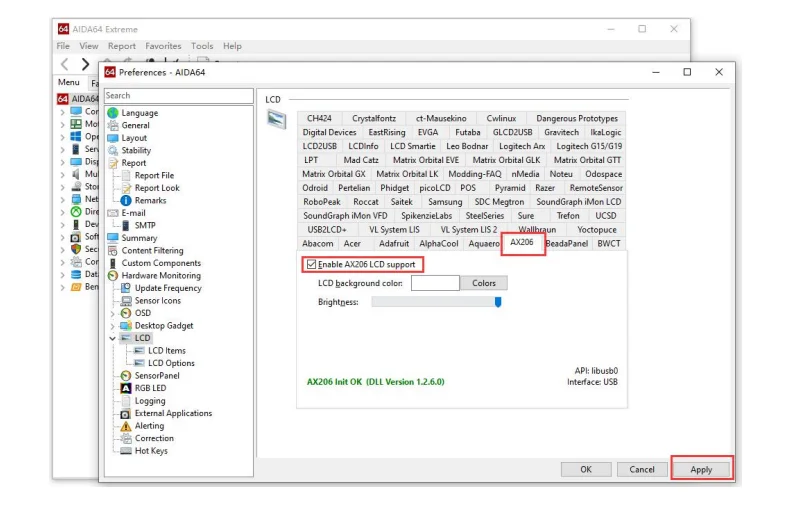Click the OSD icon
Screen dimensions: 806x524
126,313
